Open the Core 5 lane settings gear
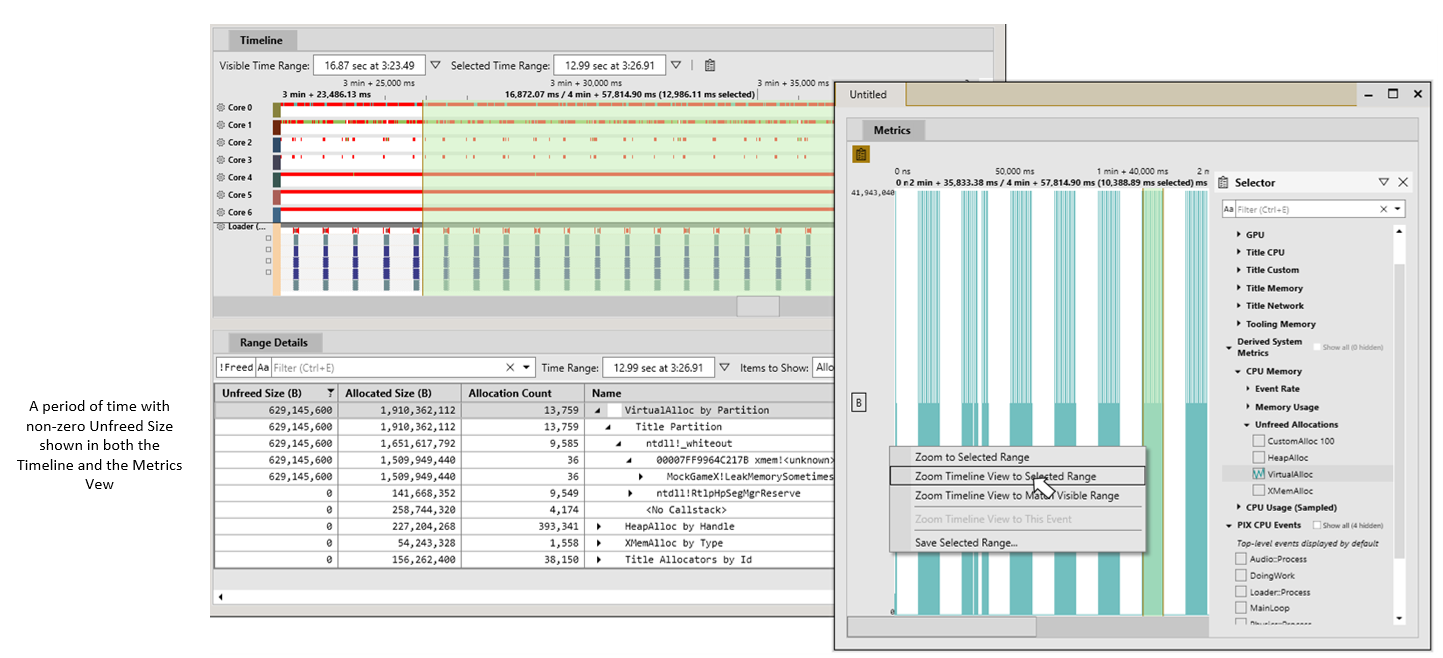 (221, 195)
